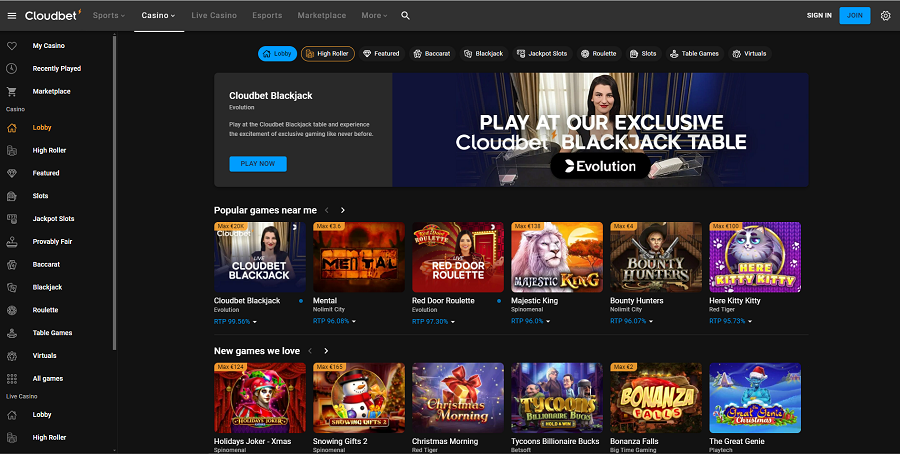Click the sidebar vertical scrollbar
Screen dimensions: 900x454
point(114,192)
